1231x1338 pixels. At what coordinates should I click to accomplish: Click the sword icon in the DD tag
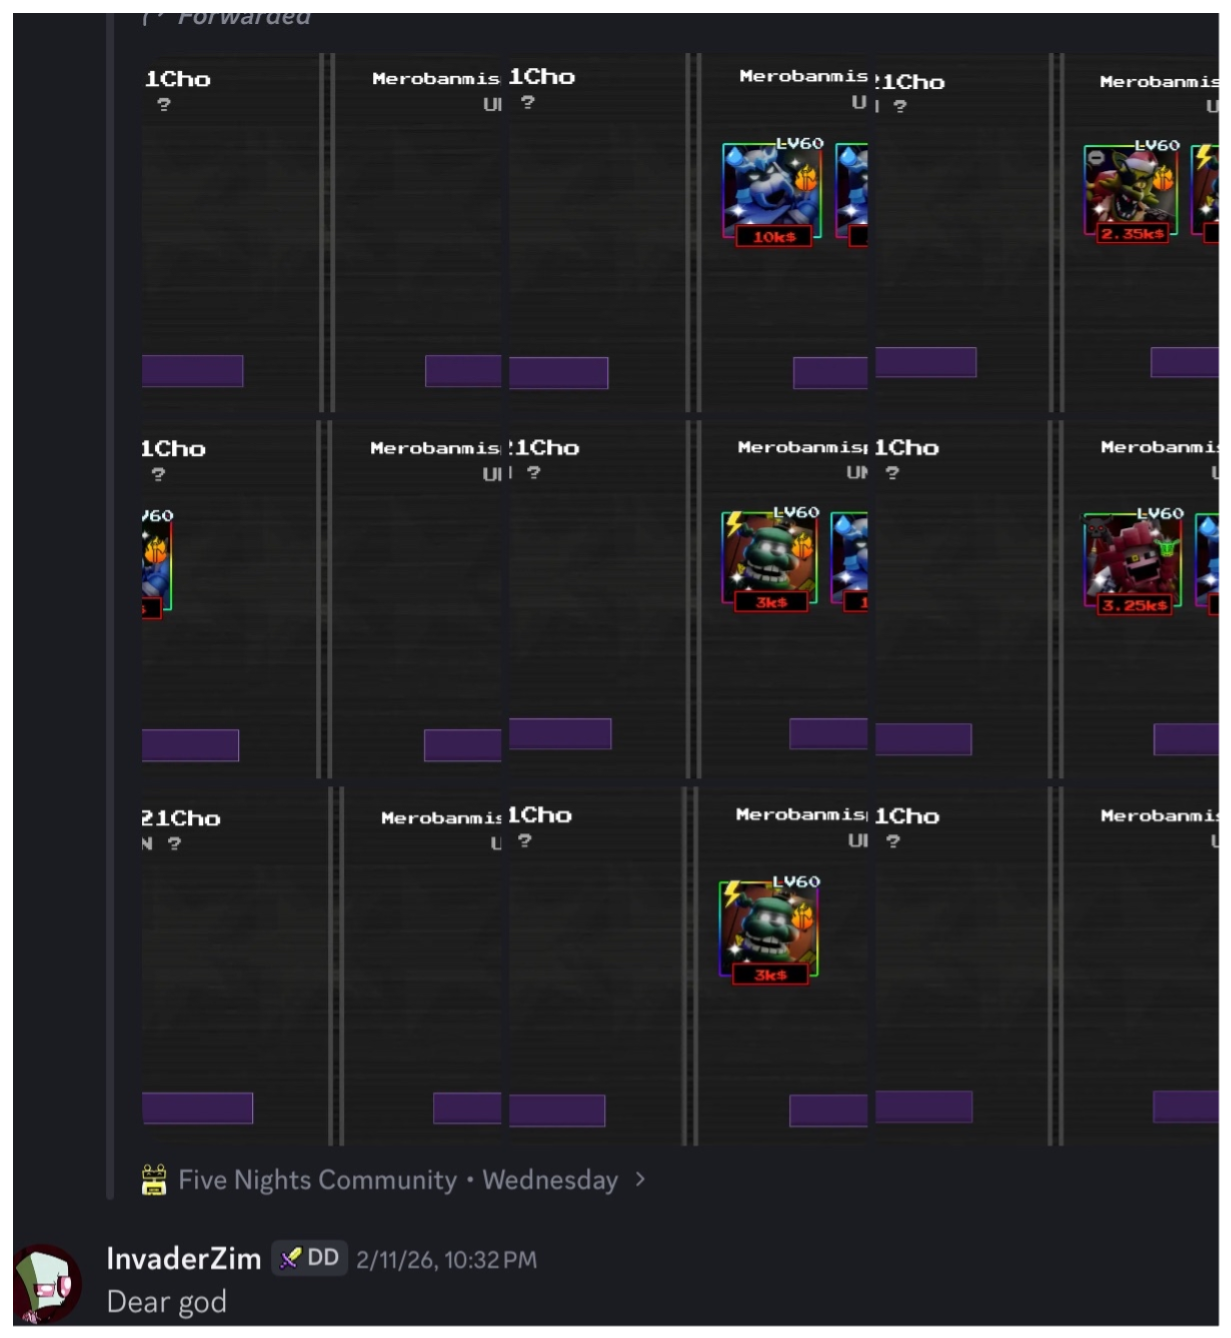290,1258
